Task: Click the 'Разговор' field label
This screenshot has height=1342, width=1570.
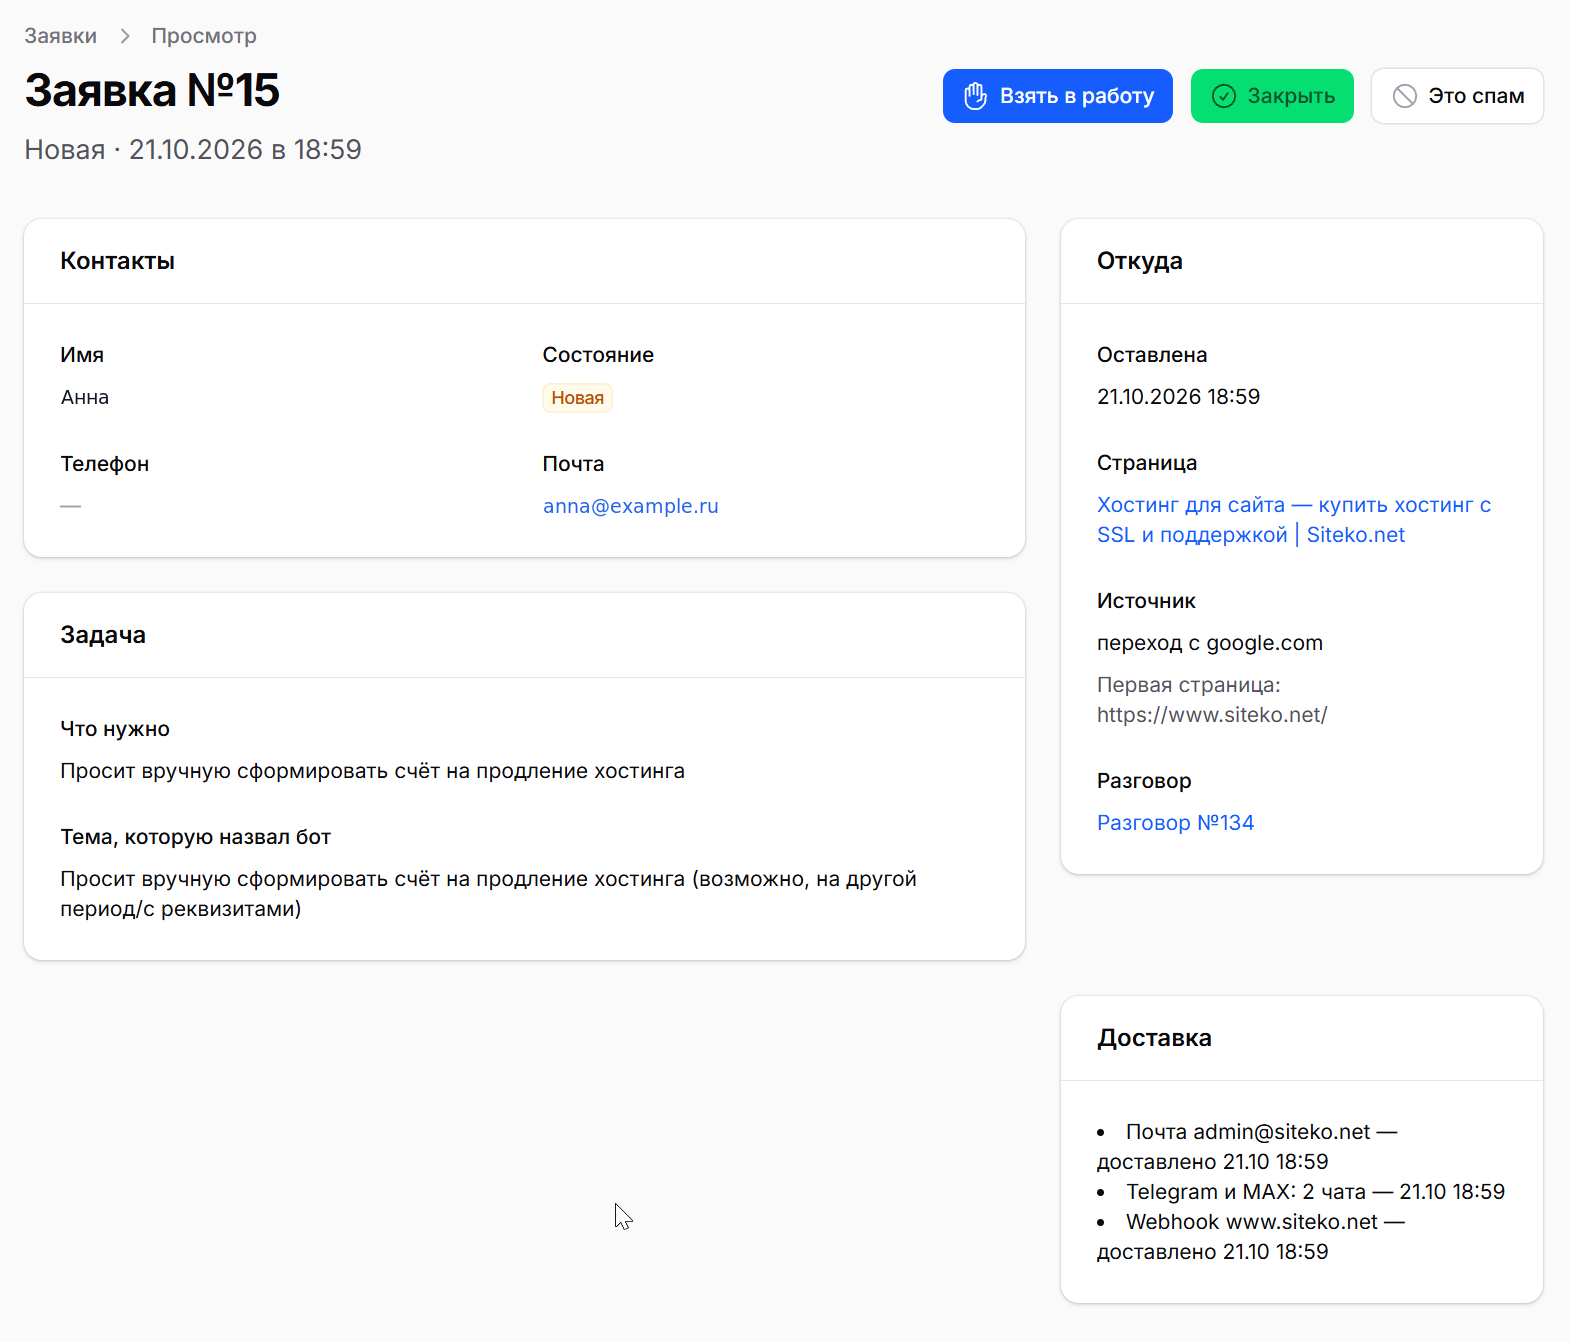Action: (1144, 781)
